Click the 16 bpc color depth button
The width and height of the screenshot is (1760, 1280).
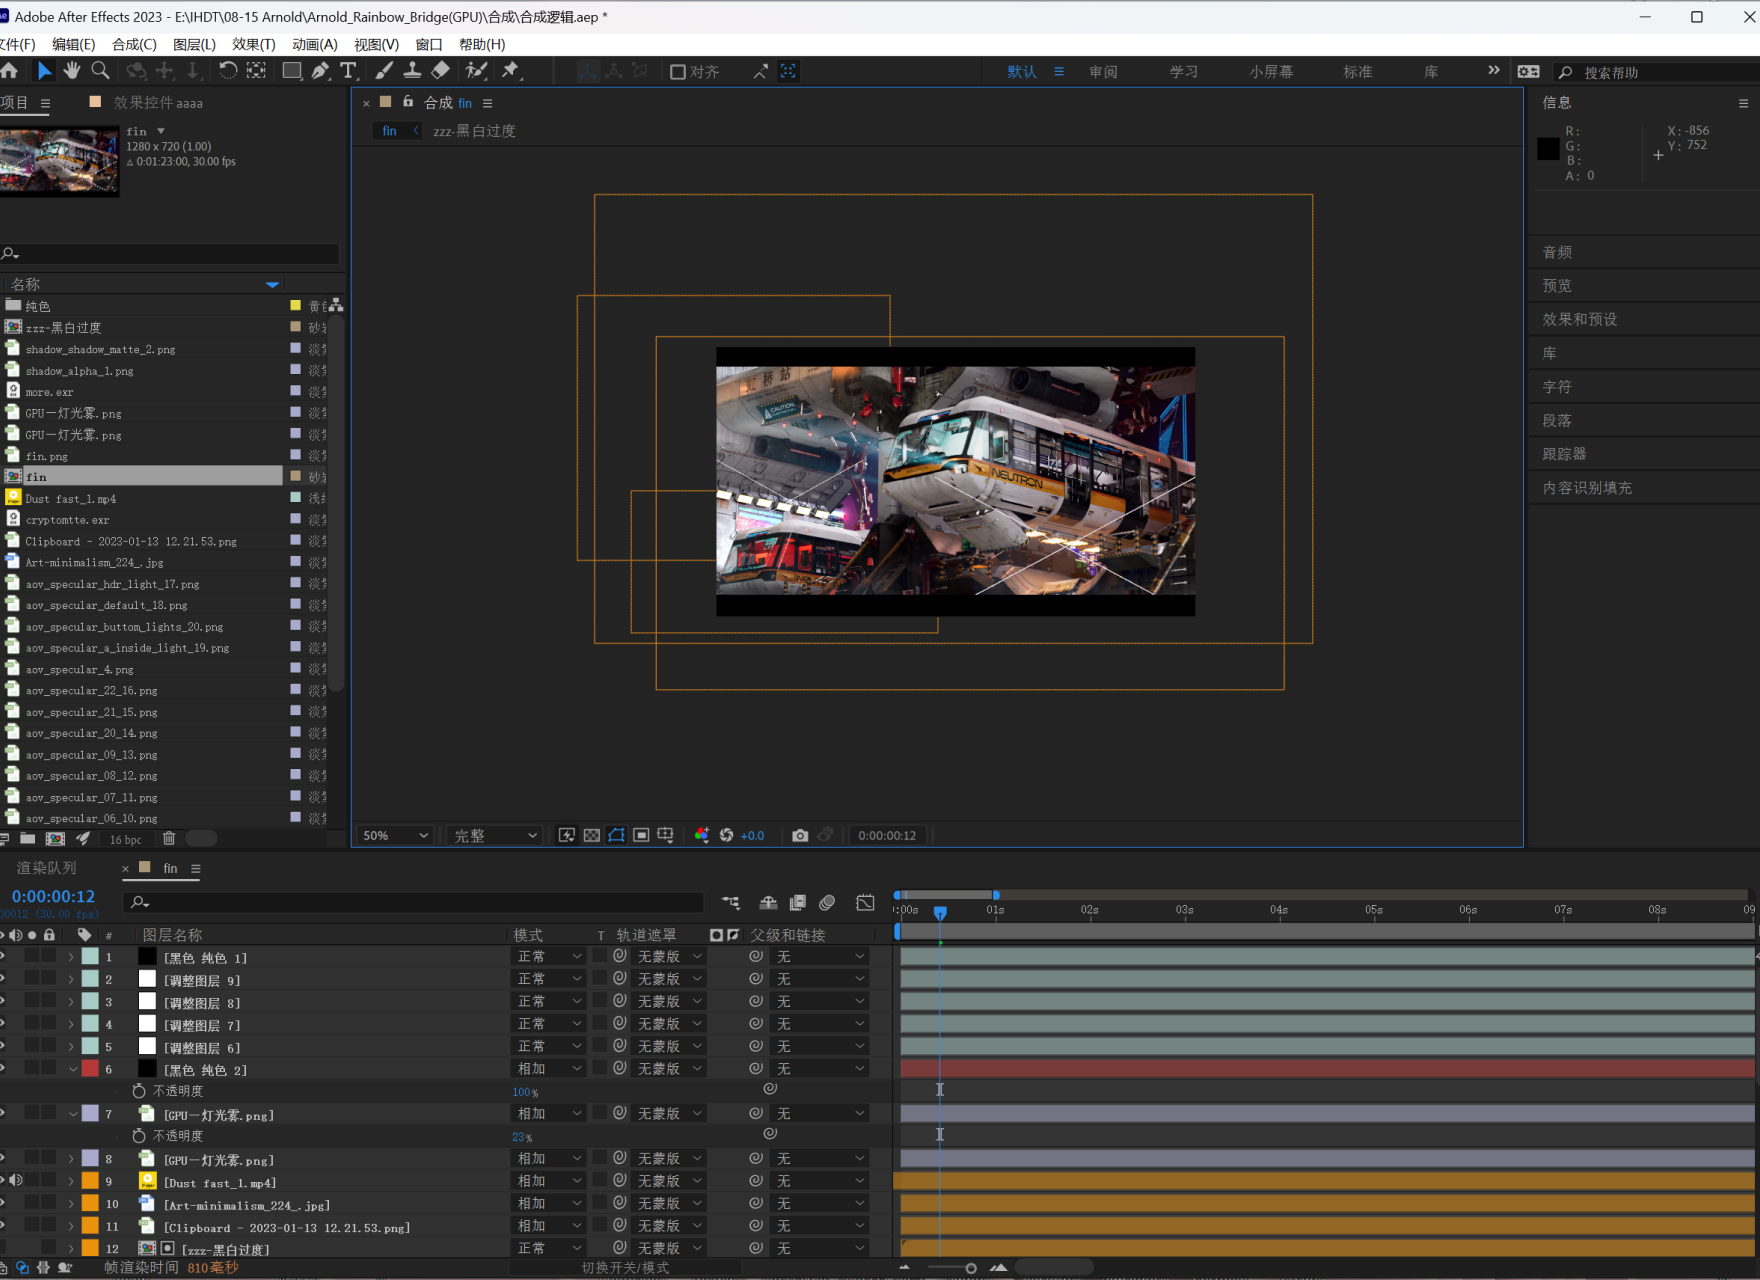pyautogui.click(x=126, y=840)
